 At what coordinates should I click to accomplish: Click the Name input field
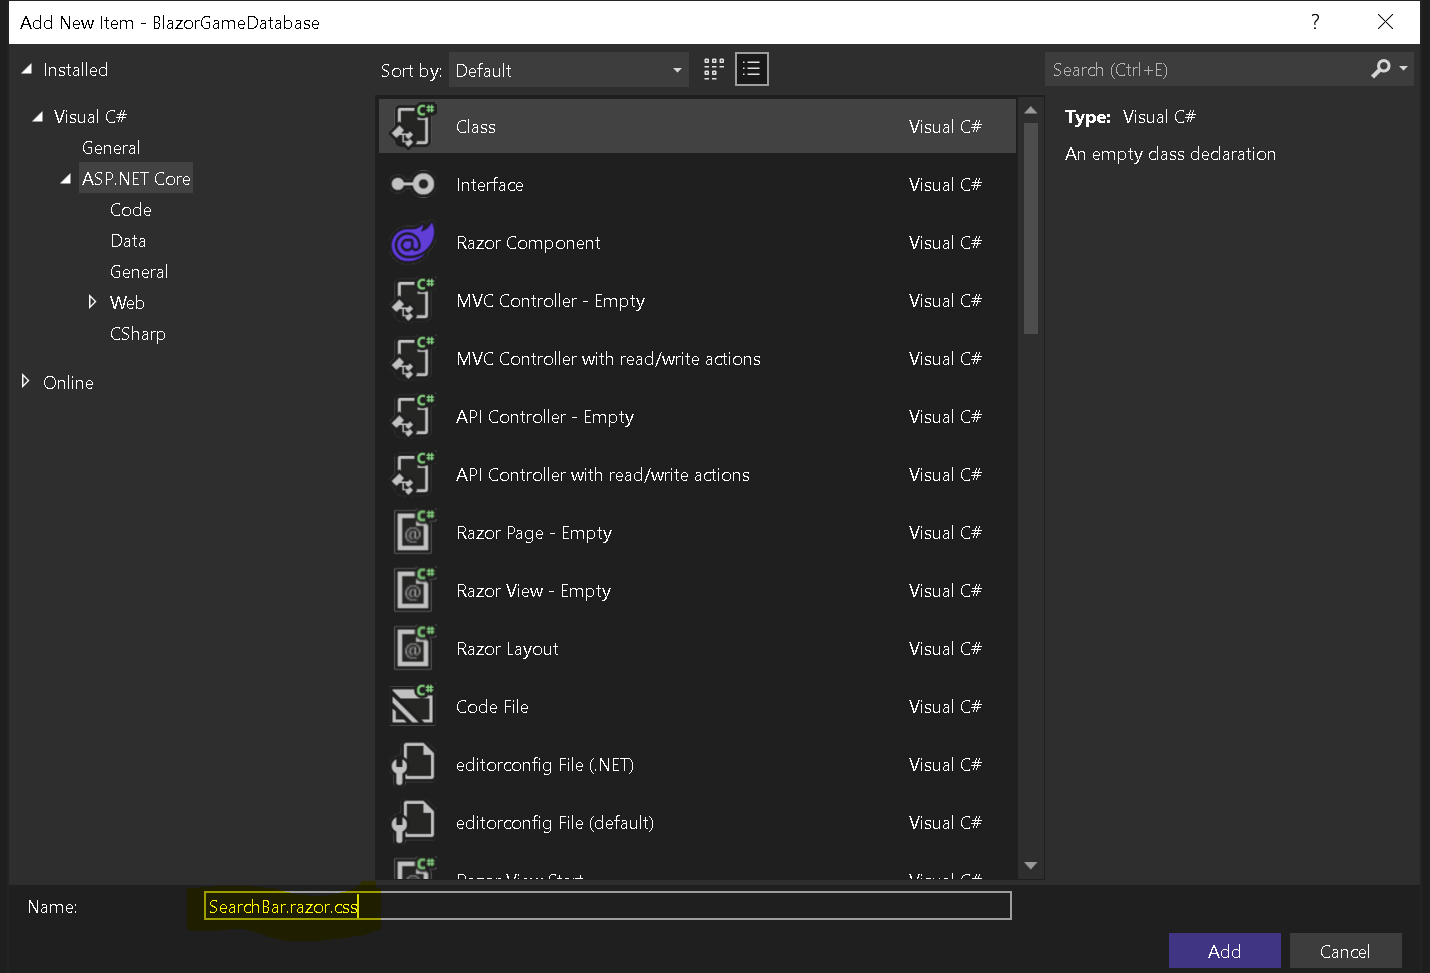coord(608,906)
